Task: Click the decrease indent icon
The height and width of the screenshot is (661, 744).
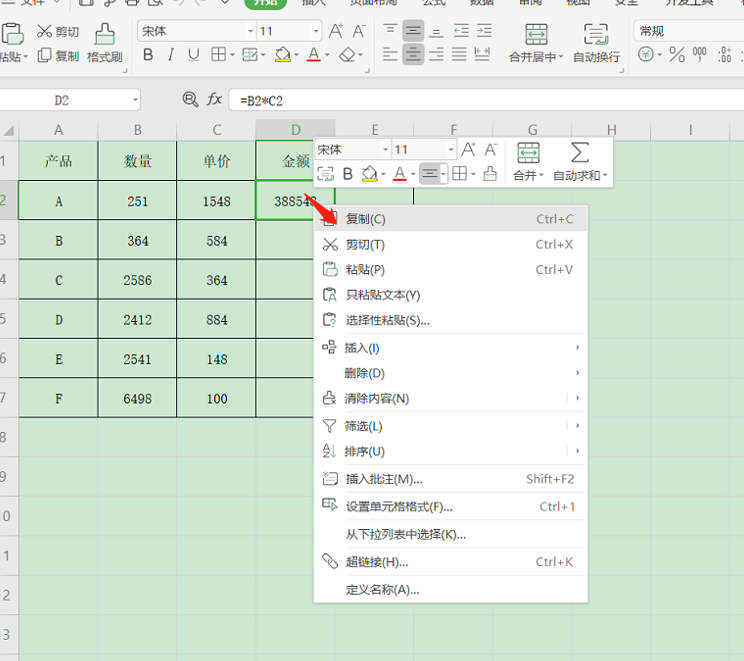Action: click(x=461, y=31)
